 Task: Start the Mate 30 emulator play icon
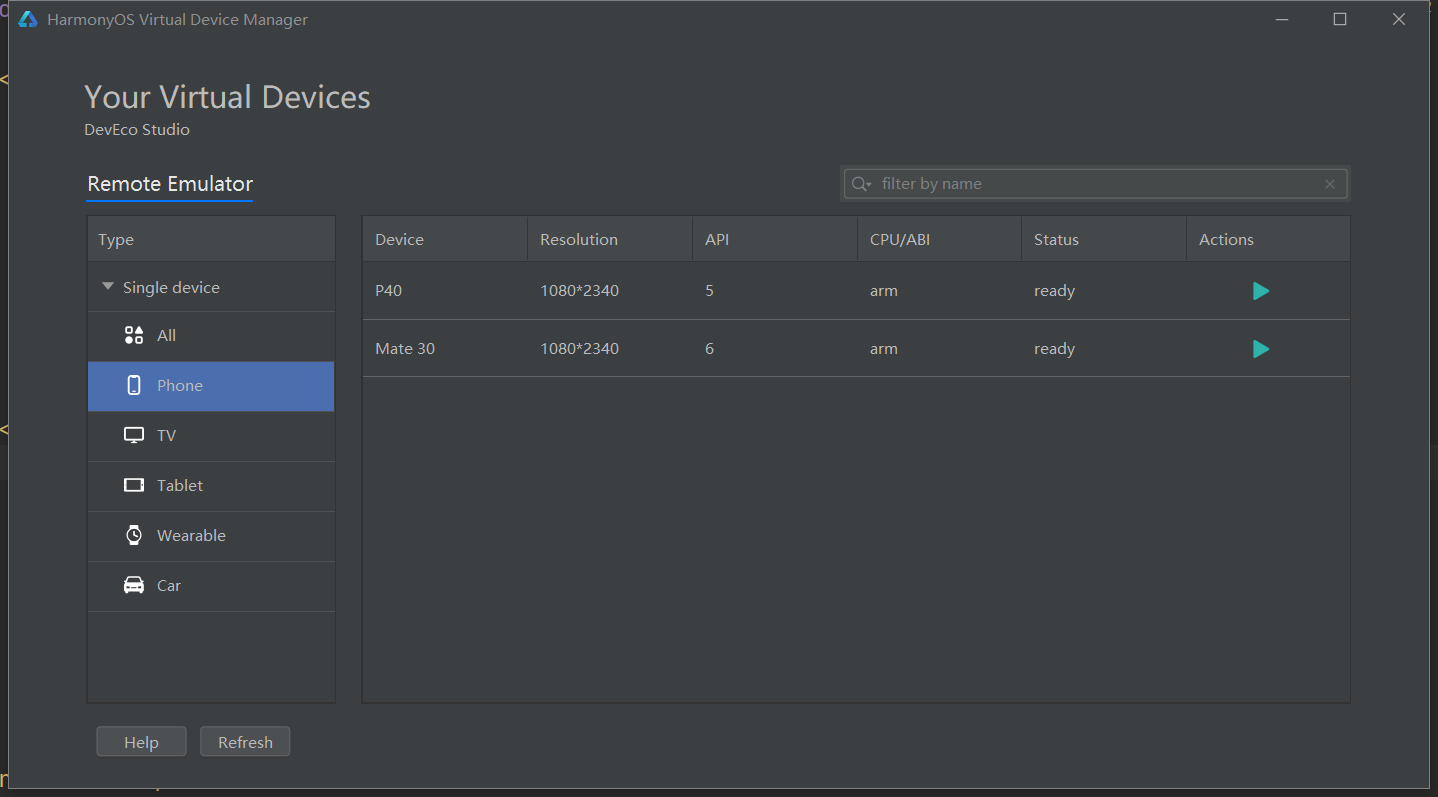pyautogui.click(x=1261, y=349)
